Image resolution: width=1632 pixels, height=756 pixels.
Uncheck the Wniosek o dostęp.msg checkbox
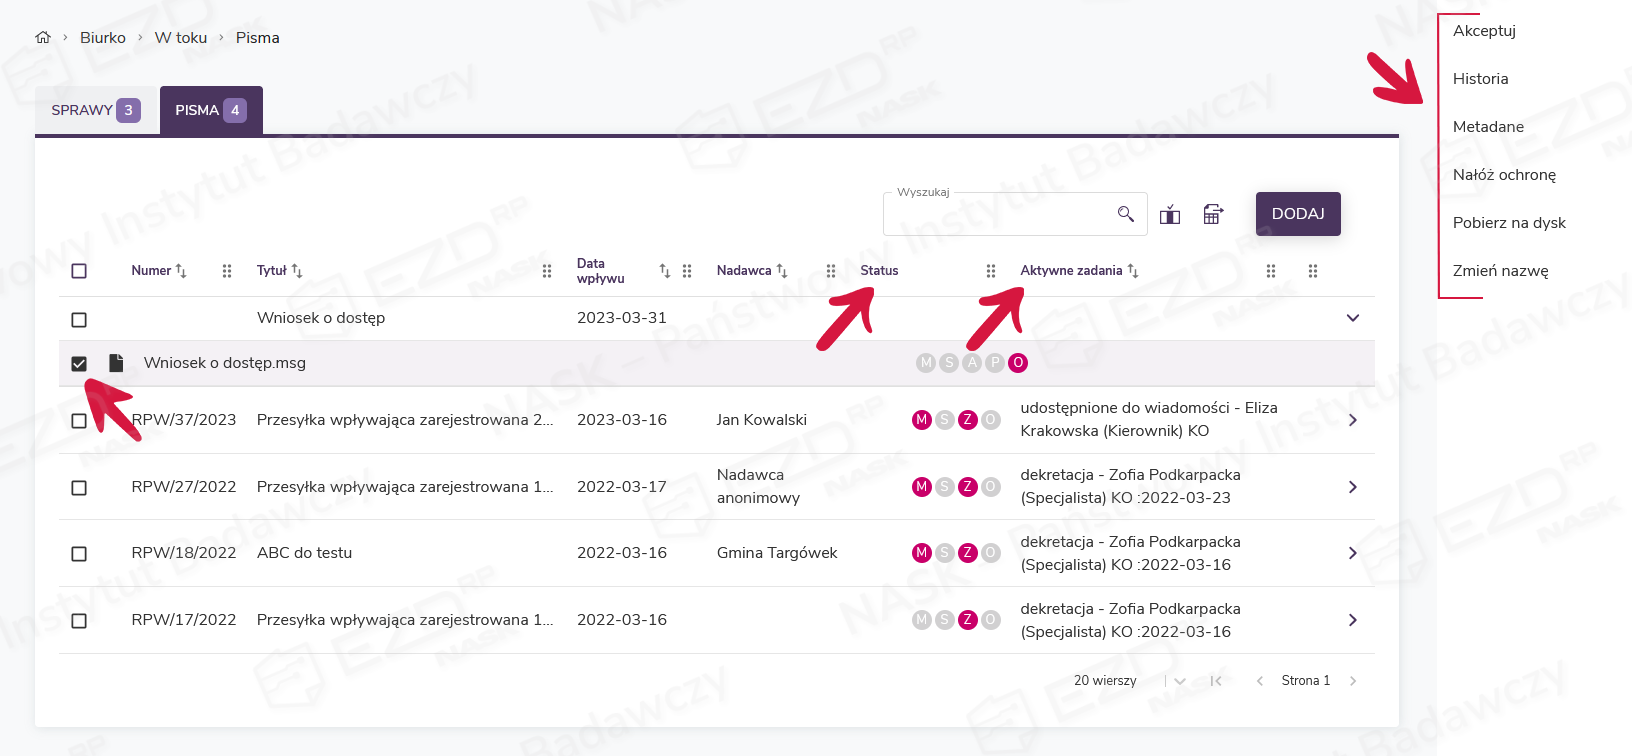coord(79,363)
